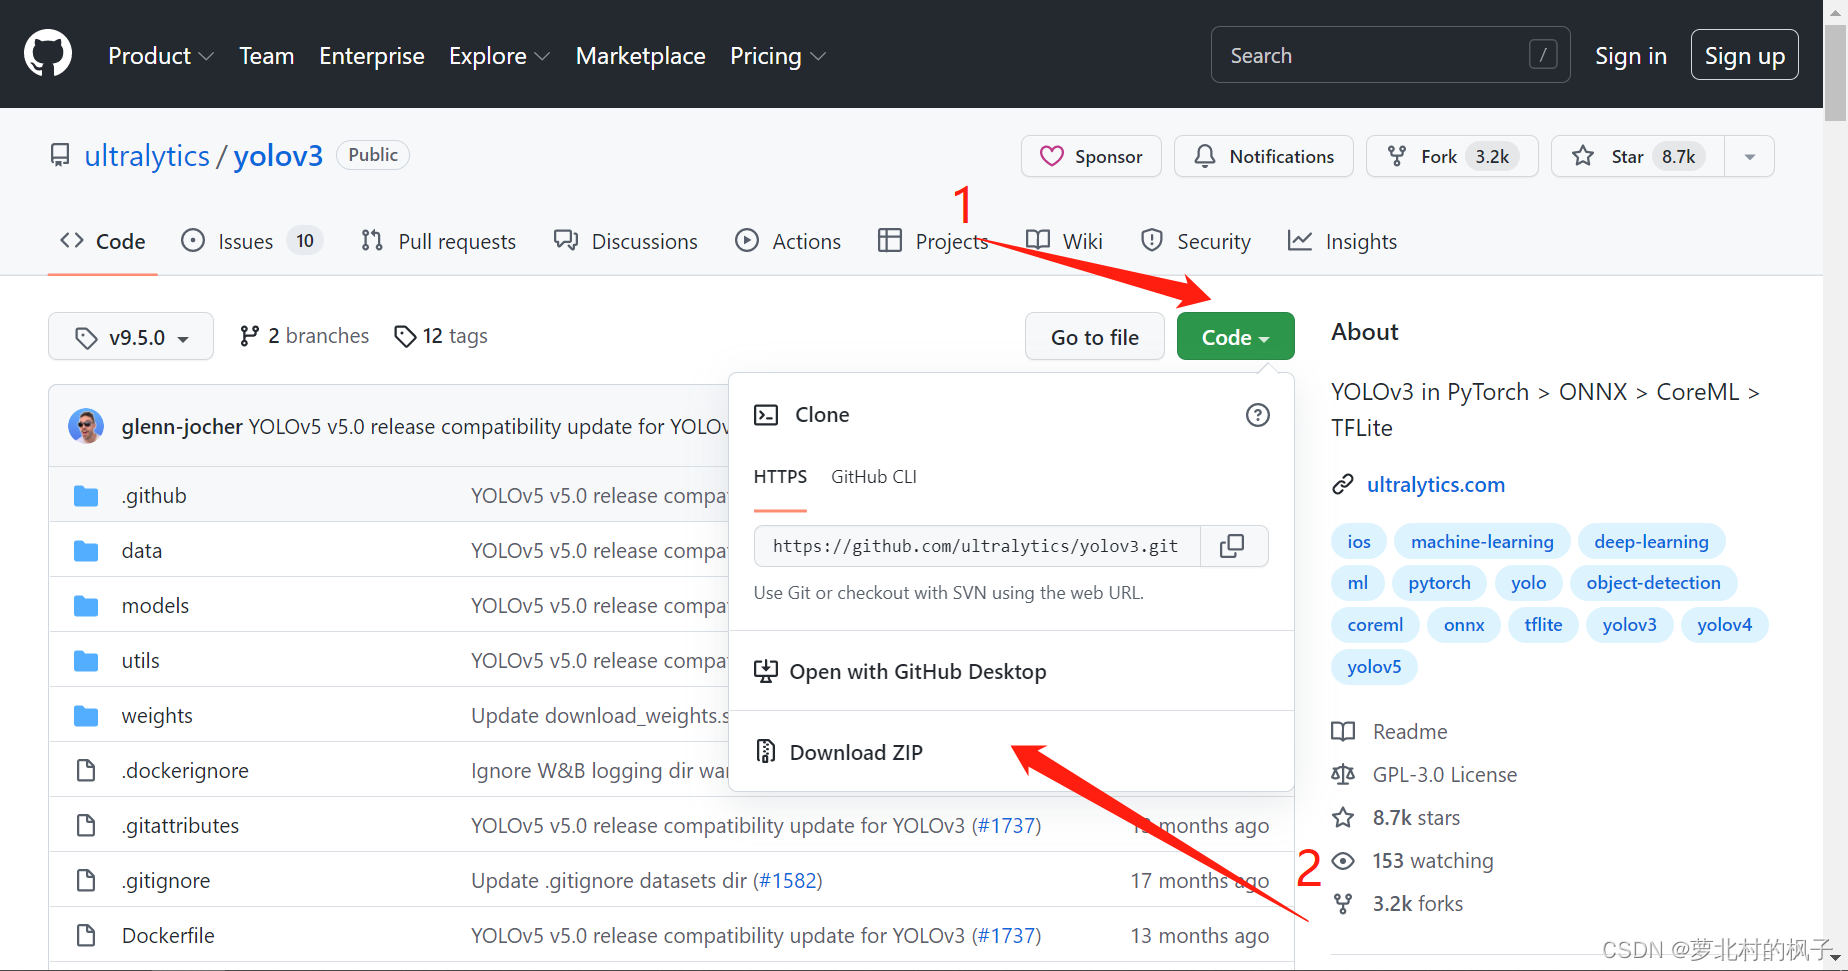Open the Dockerfile file

(168, 936)
